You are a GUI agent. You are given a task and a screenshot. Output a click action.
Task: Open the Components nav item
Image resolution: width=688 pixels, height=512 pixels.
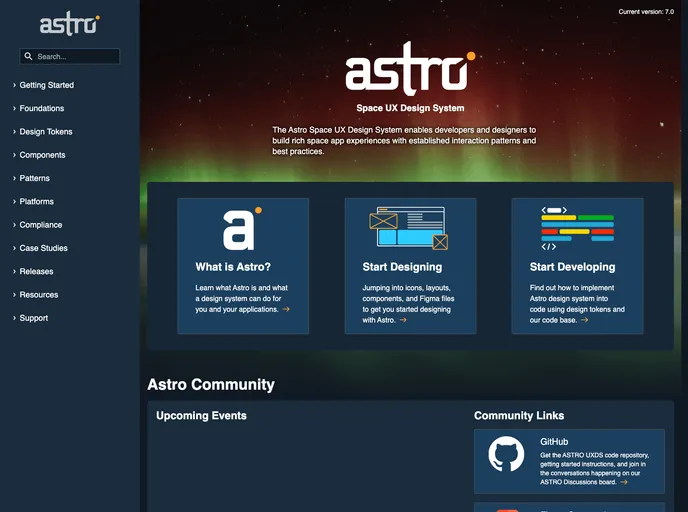(x=42, y=155)
